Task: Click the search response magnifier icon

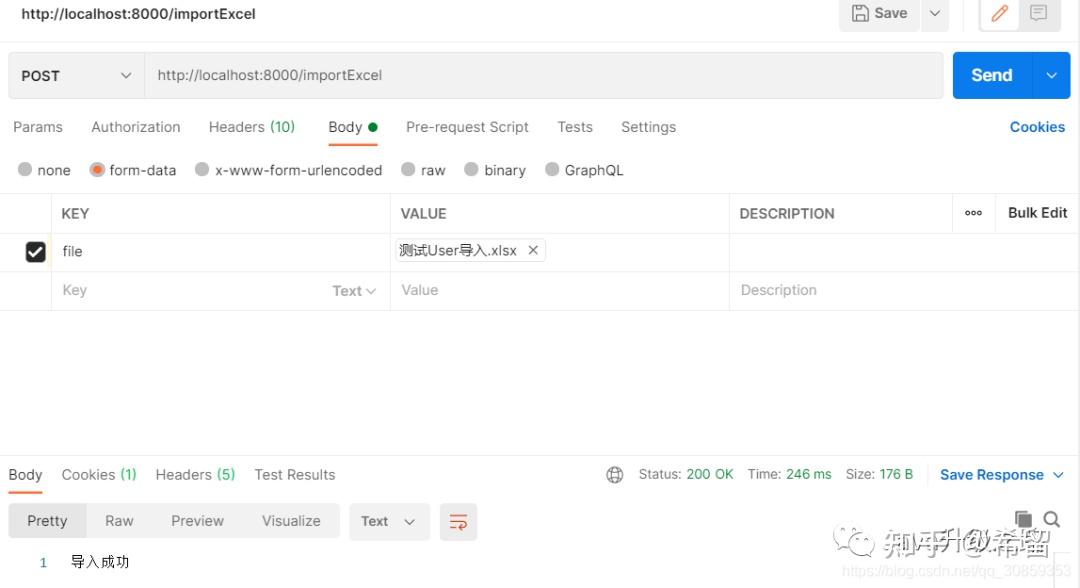Action: (1052, 518)
